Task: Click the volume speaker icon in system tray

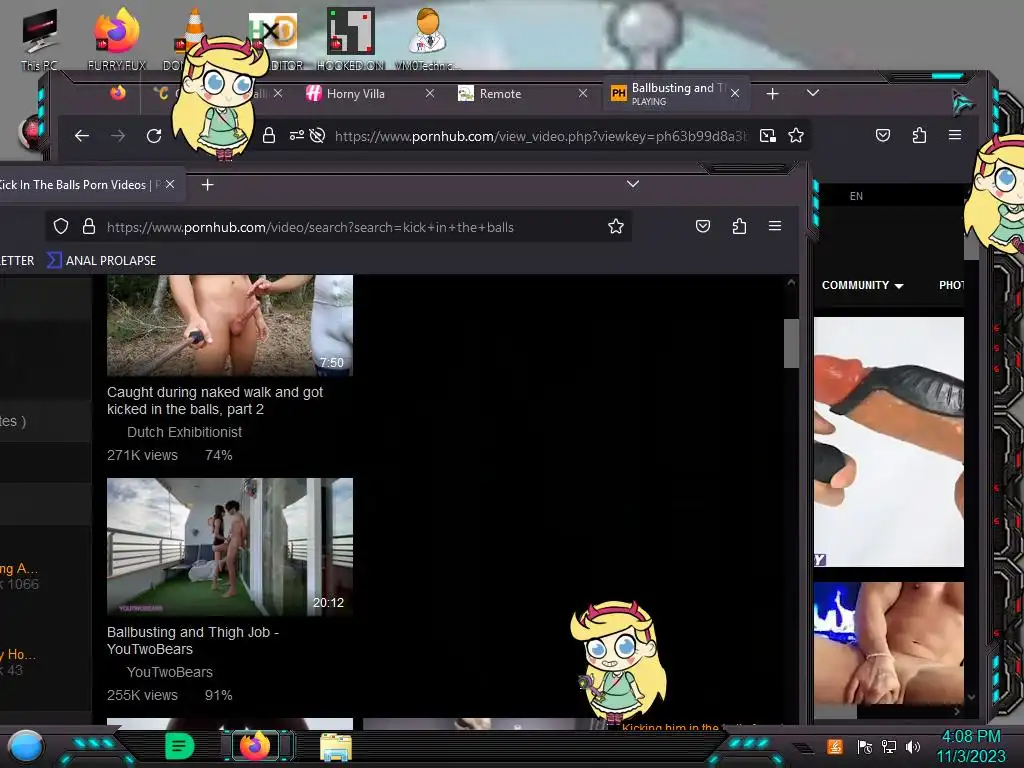Action: point(913,746)
